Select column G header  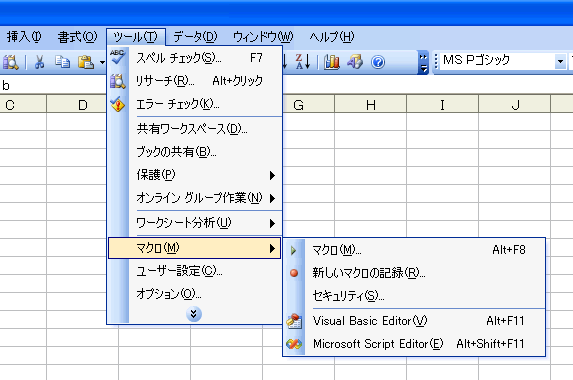(308, 105)
